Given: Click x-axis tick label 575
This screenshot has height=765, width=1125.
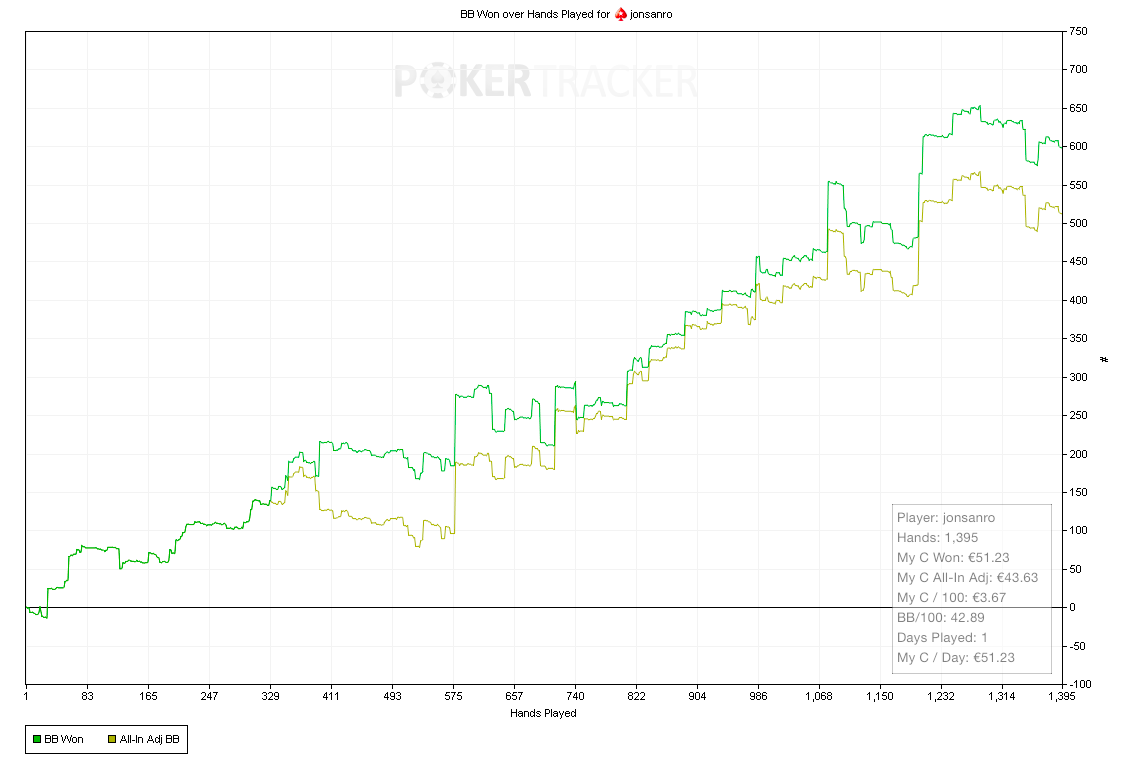Looking at the screenshot, I should point(453,696).
